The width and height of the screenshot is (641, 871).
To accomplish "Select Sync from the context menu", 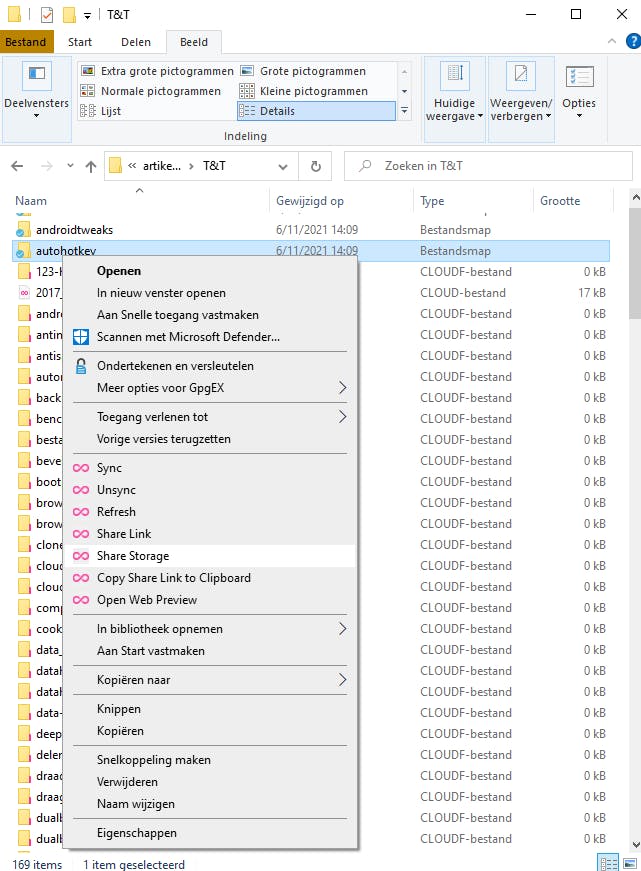I will coord(109,468).
